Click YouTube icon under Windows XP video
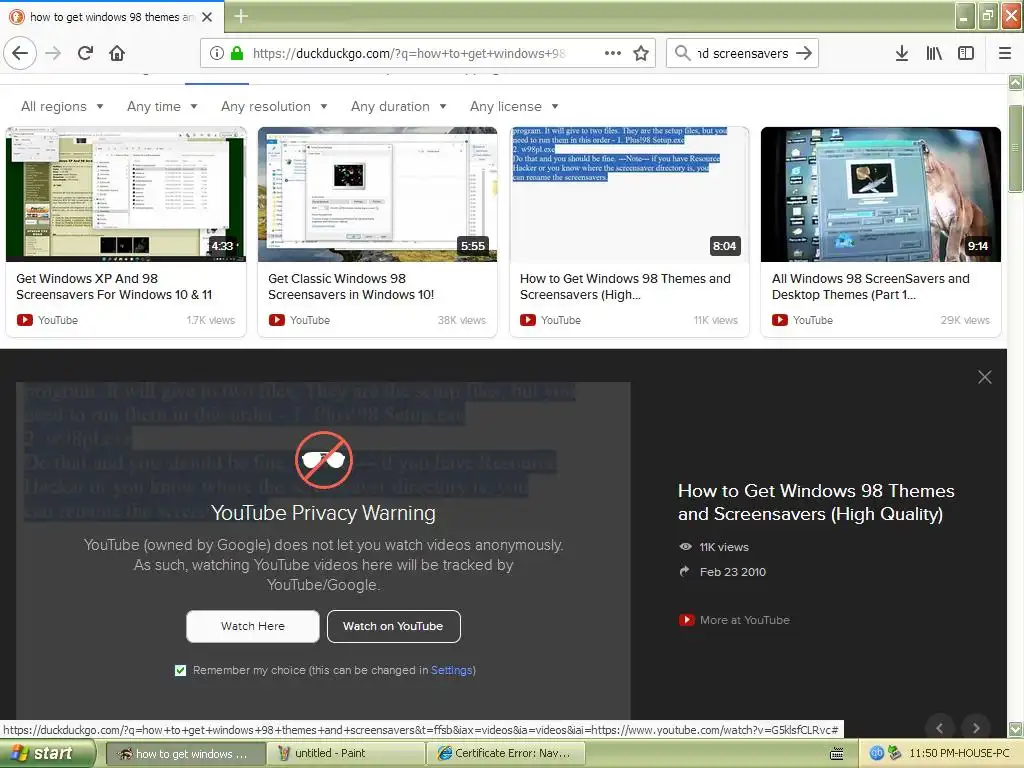1024x768 pixels. pos(25,320)
